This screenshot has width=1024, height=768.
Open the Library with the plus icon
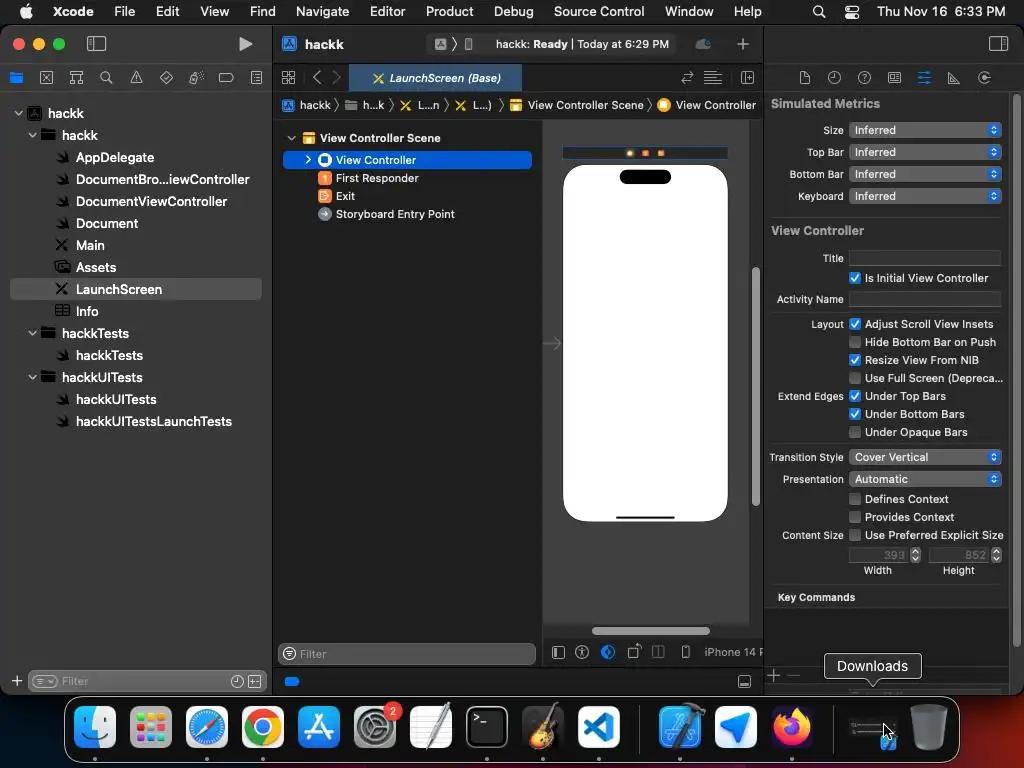(743, 44)
